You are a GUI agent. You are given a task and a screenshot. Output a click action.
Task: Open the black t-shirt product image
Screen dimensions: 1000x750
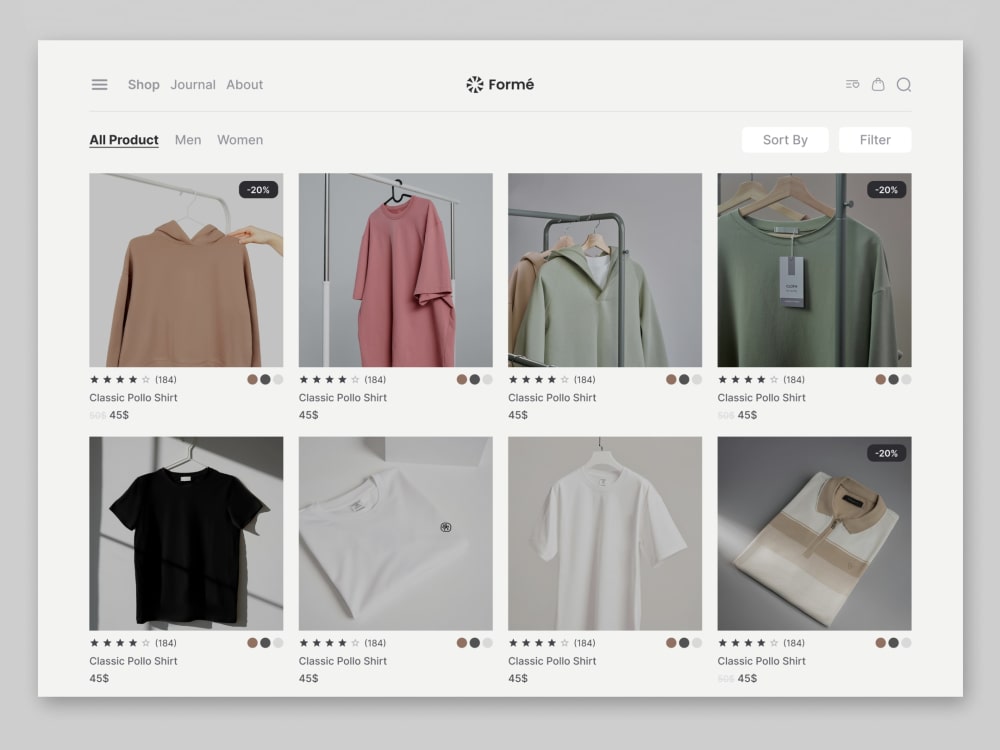[x=186, y=533]
